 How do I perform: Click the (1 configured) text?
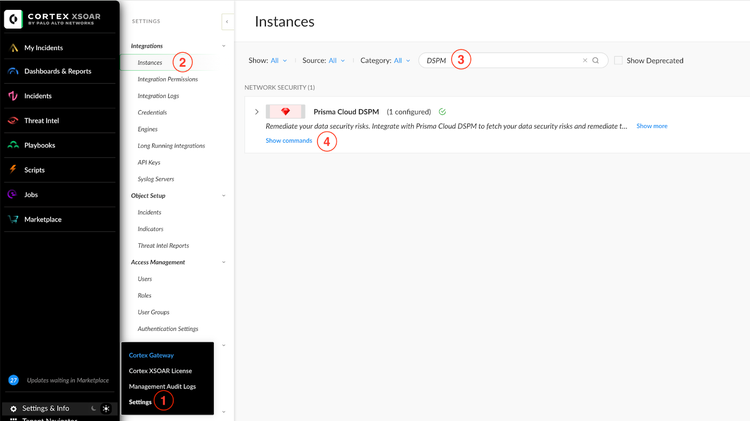click(x=408, y=111)
